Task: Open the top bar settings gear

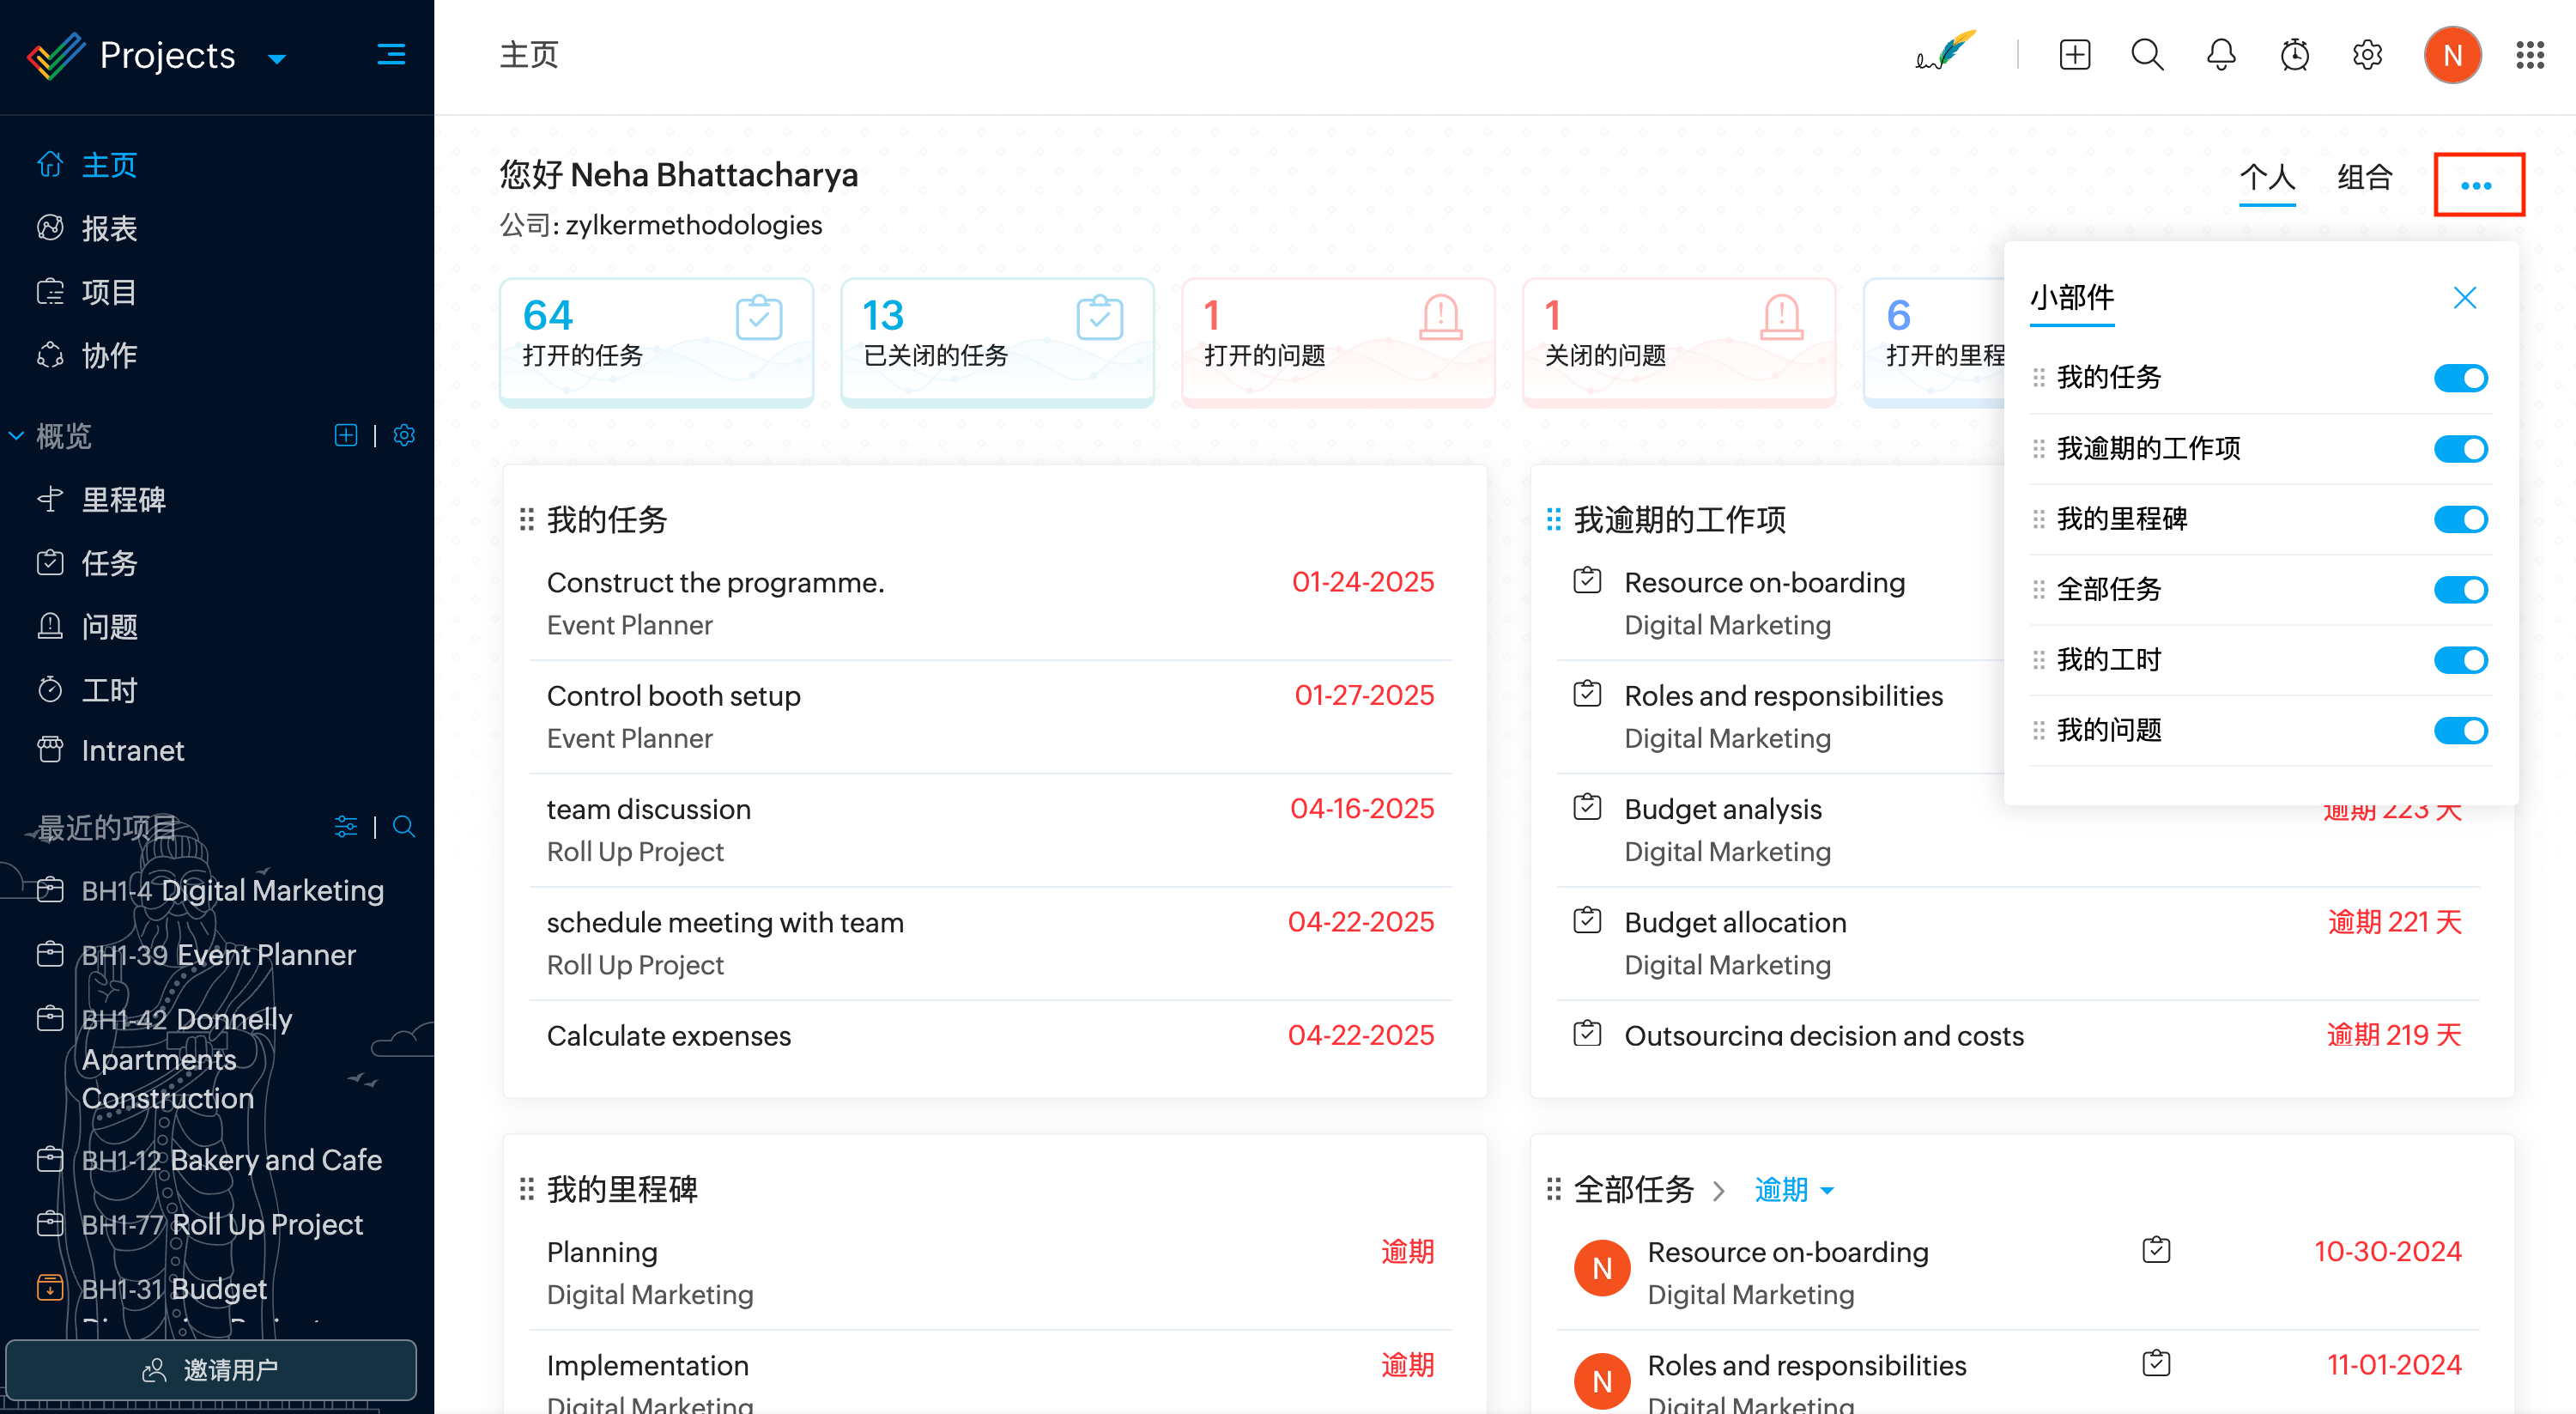Action: click(2367, 54)
